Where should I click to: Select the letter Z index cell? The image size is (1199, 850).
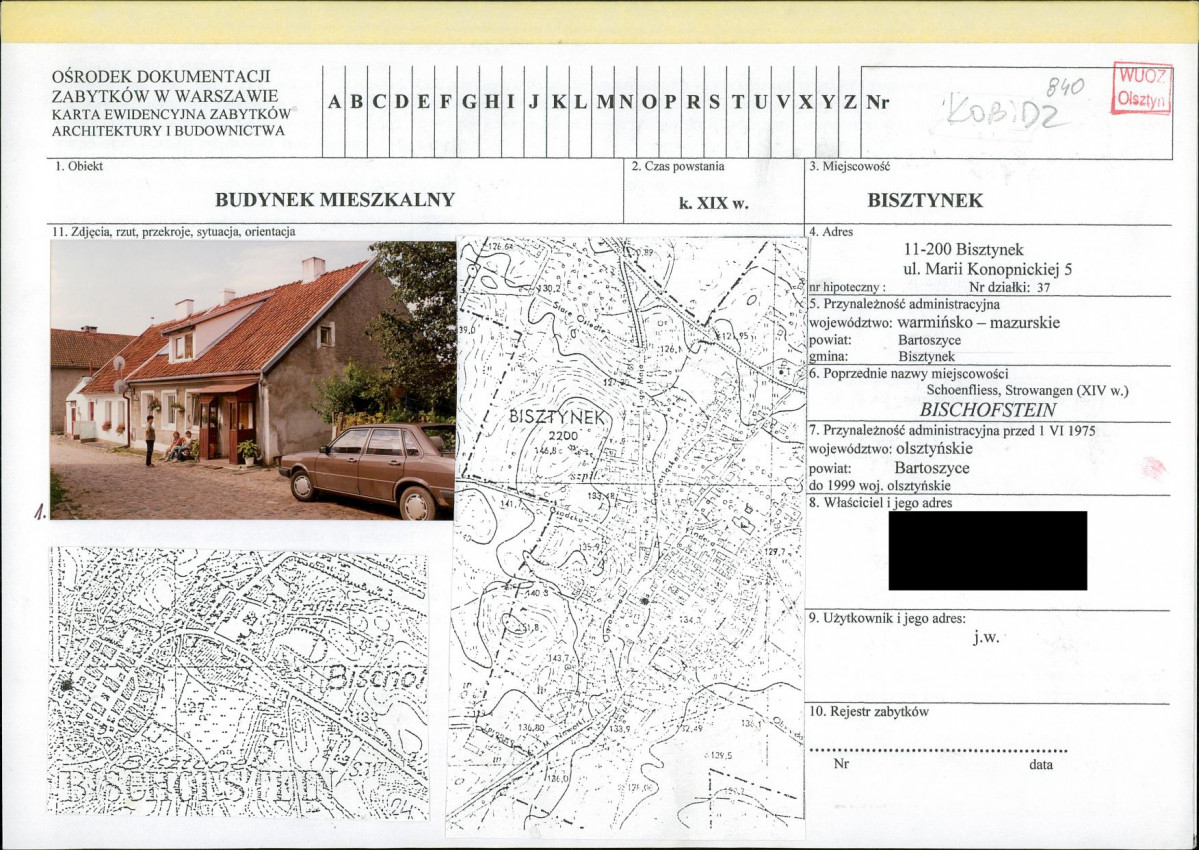coord(850,102)
